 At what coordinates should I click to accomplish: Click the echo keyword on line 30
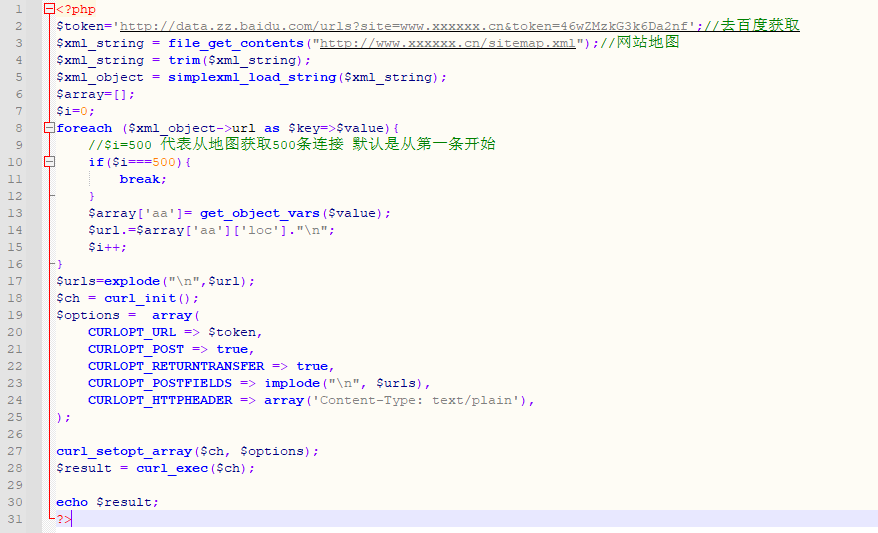72,502
